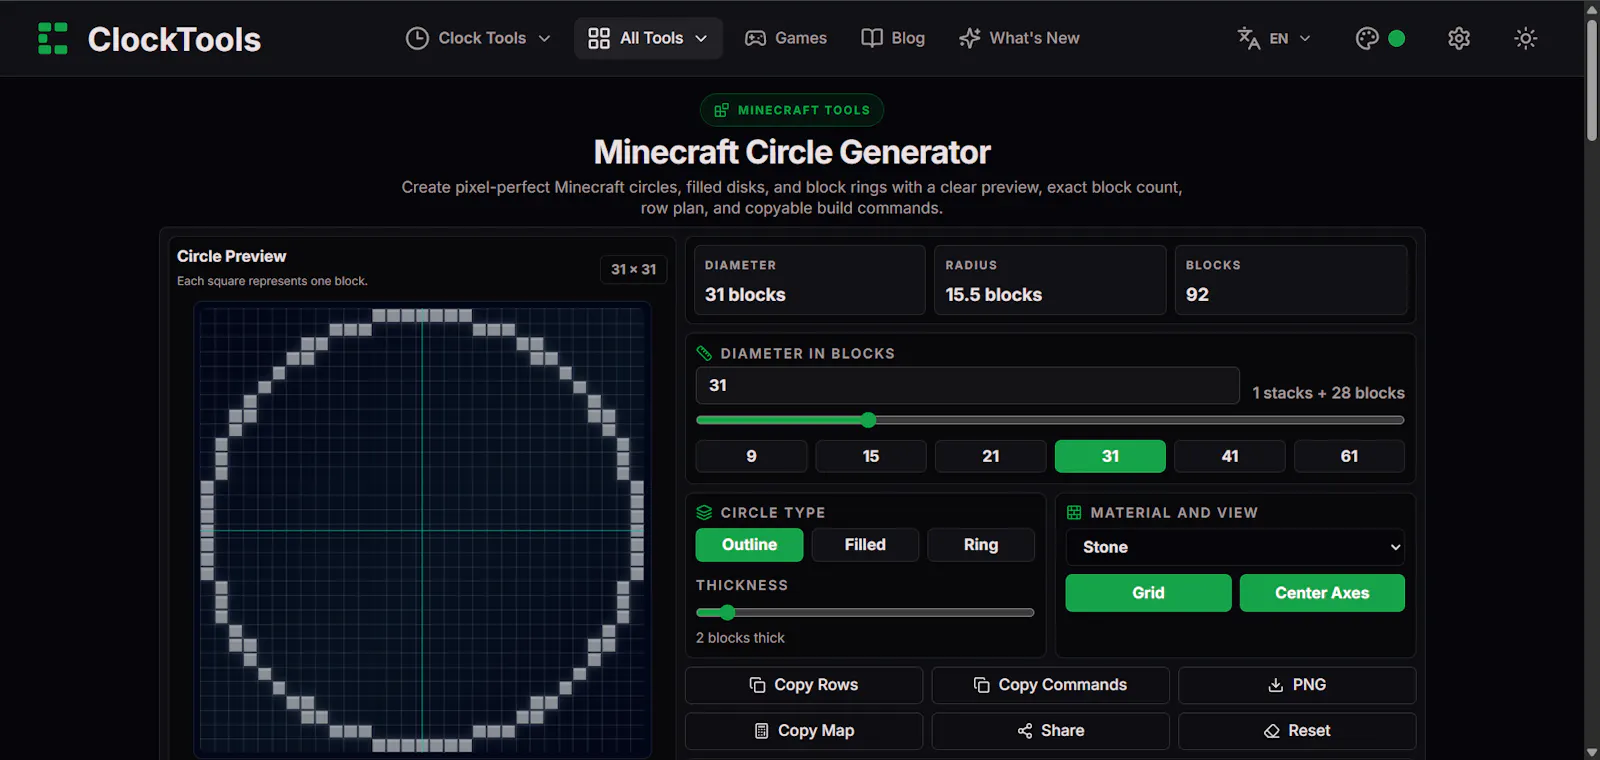Open the color palette theme icon
This screenshot has height=760, width=1600.
pos(1367,38)
